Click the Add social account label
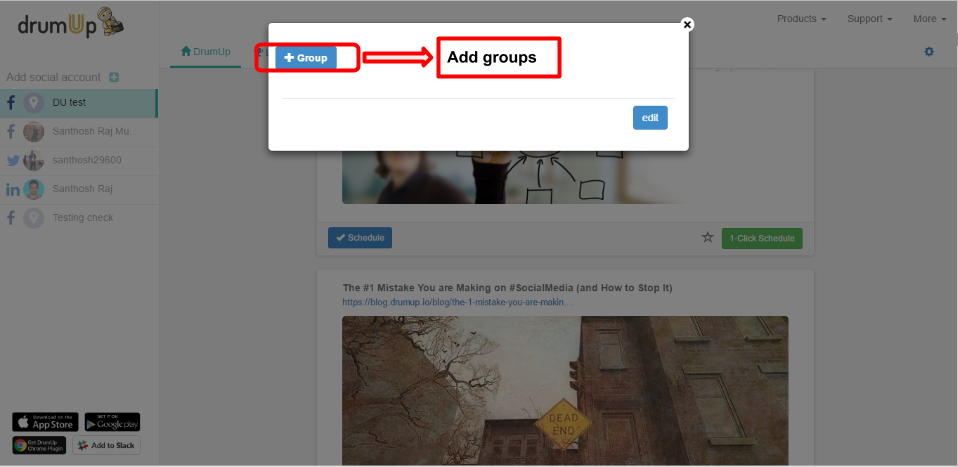The height and width of the screenshot is (467, 958). pos(54,78)
